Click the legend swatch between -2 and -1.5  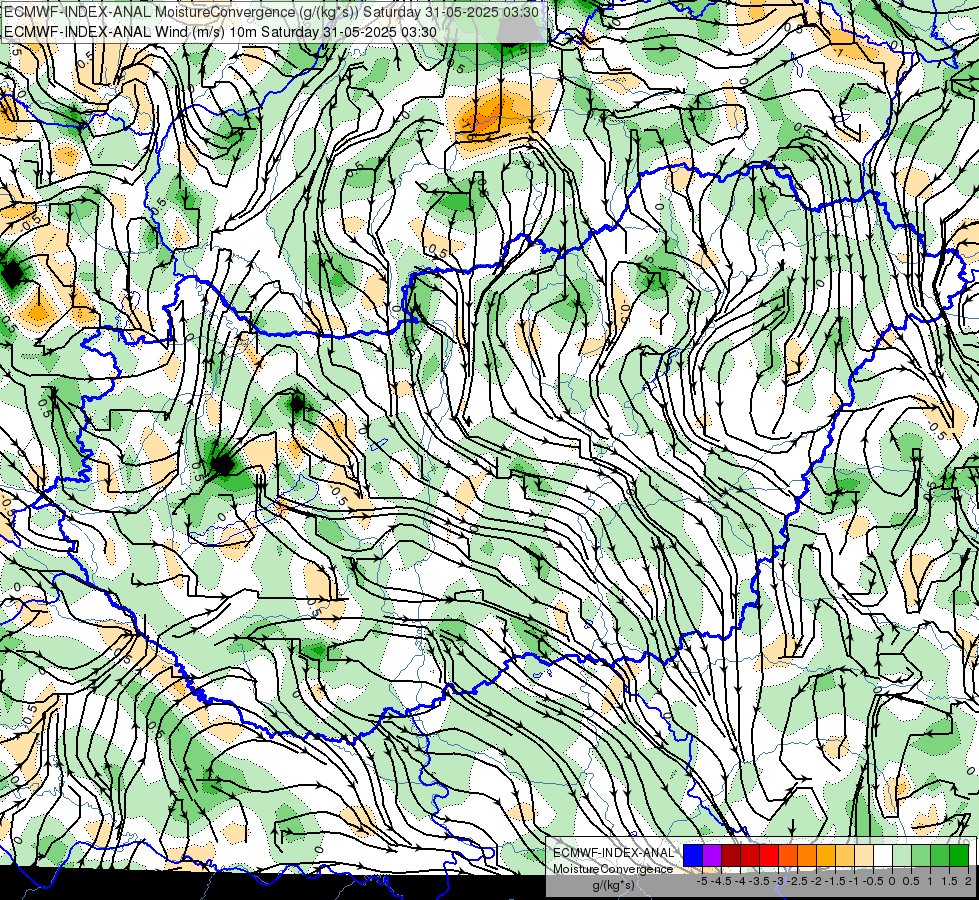tap(826, 855)
